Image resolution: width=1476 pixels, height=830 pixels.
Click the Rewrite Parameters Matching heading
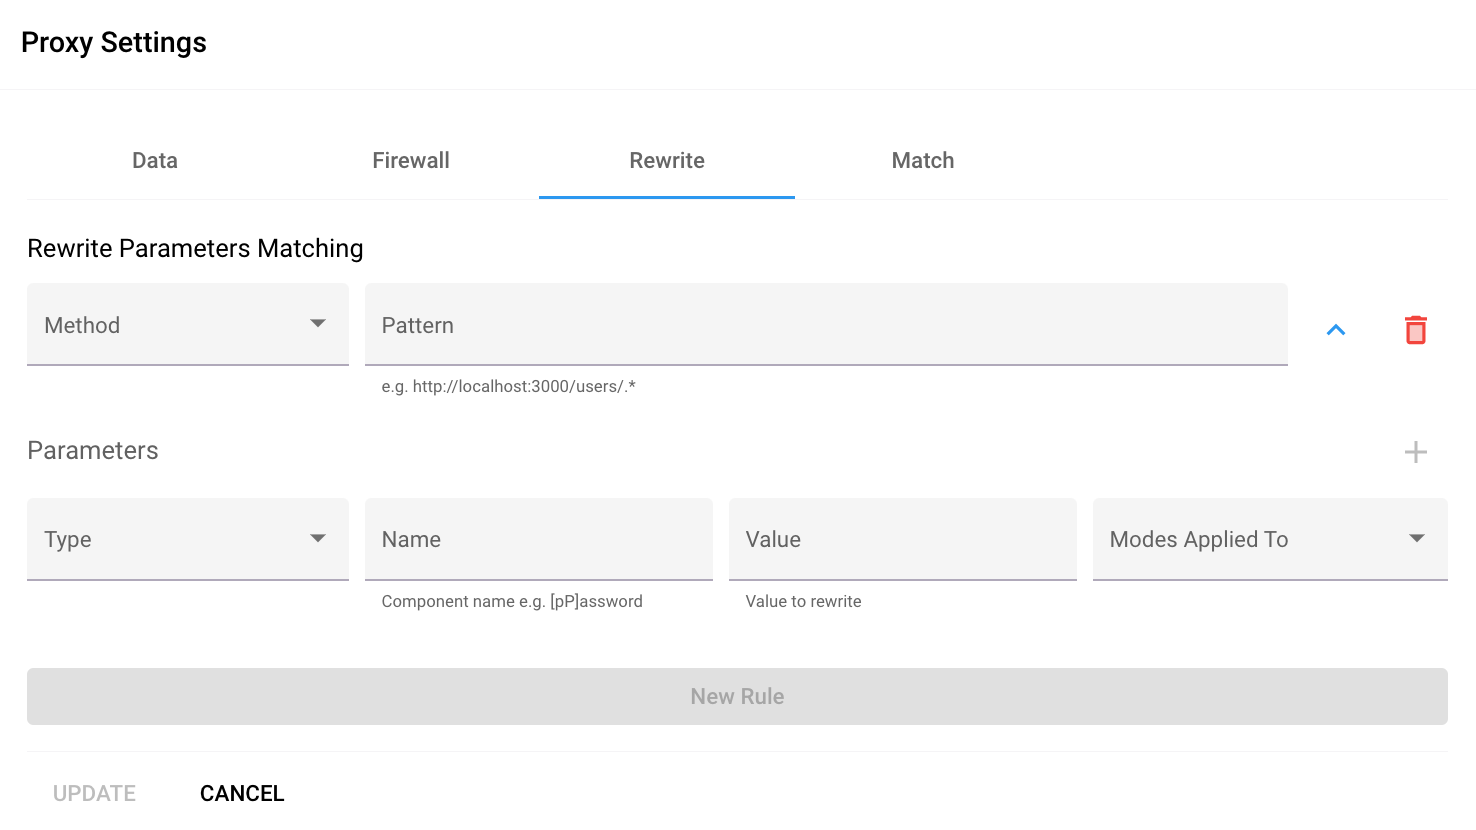click(x=195, y=248)
